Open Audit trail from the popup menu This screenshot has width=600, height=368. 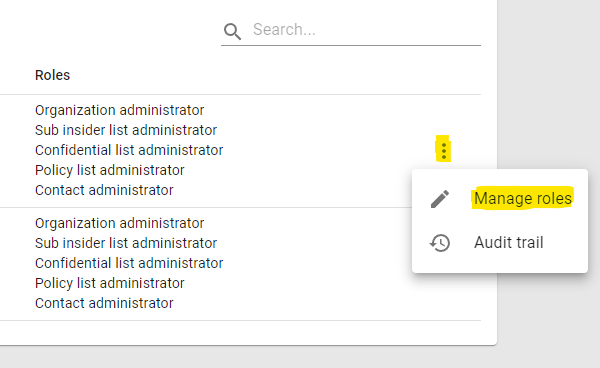pos(509,243)
